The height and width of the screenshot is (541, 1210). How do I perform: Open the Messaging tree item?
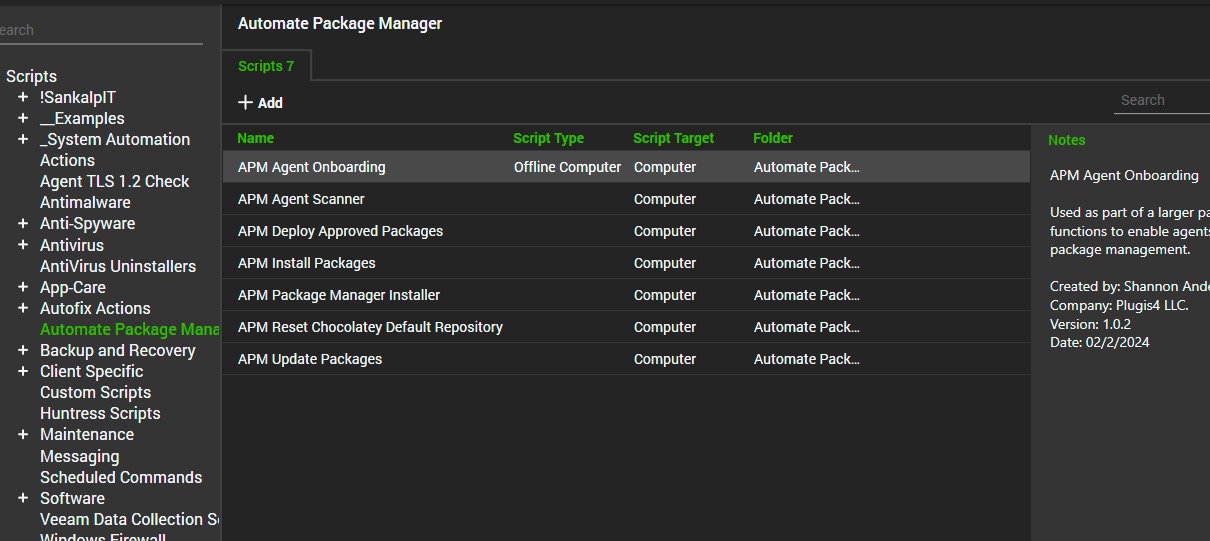pyautogui.click(x=79, y=456)
